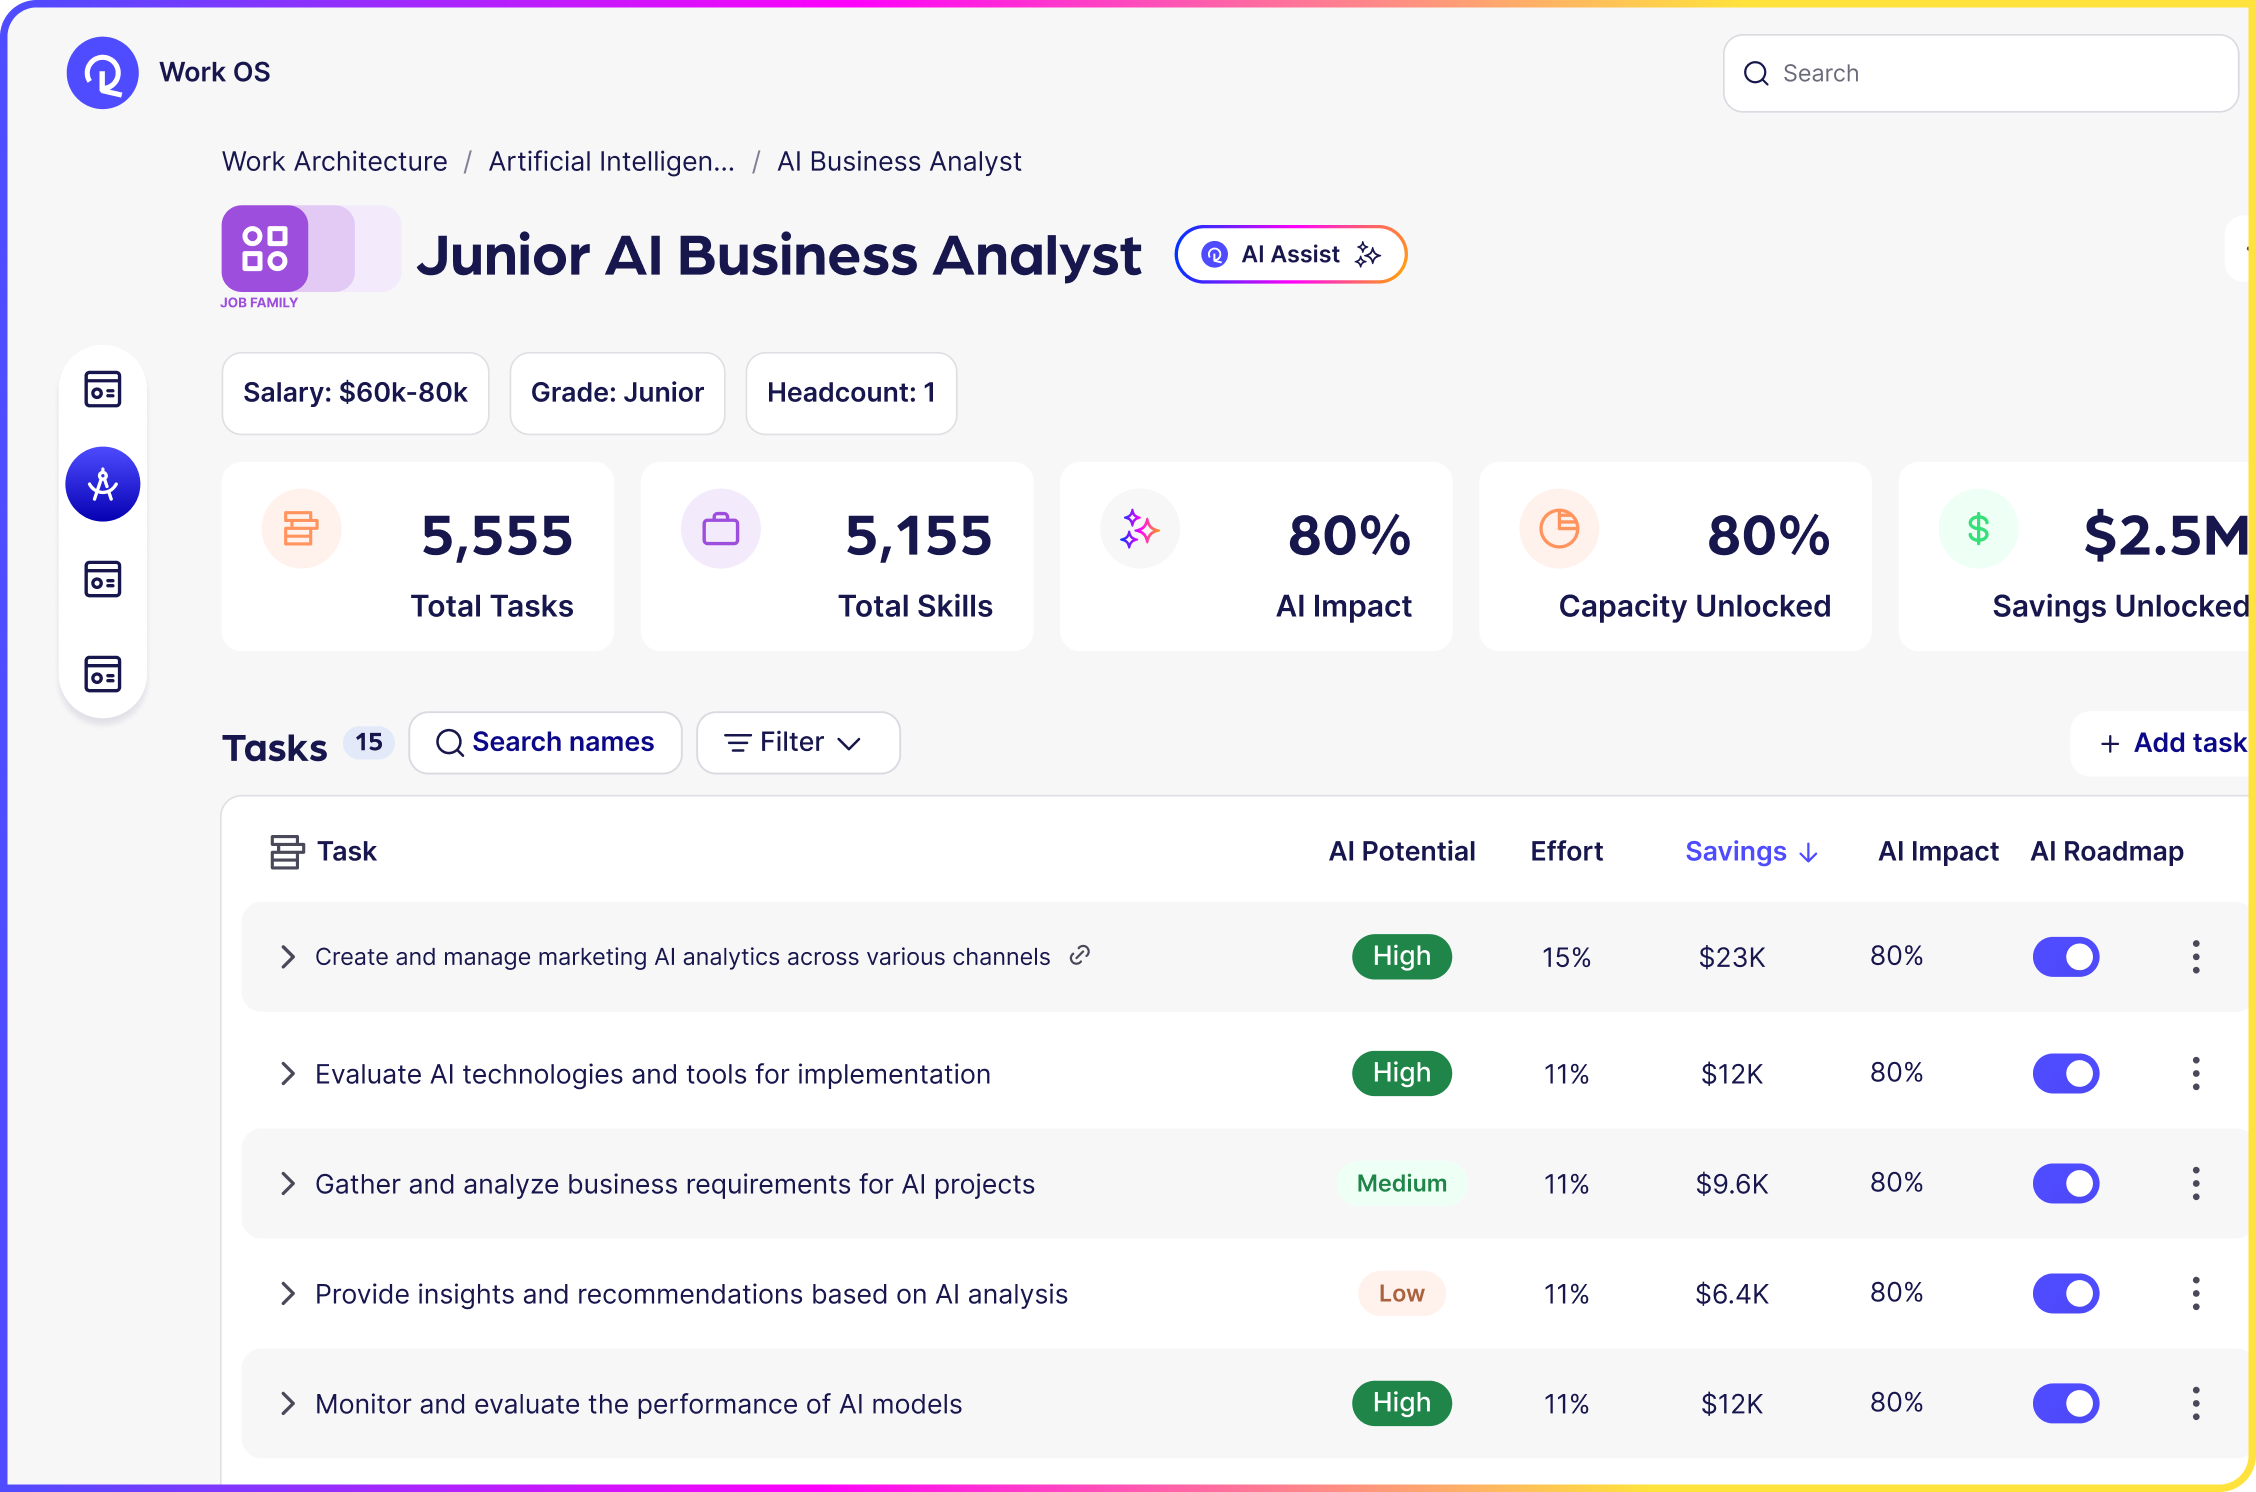Open the top sidebar panel icon
Image resolution: width=2256 pixels, height=1492 pixels.
click(x=103, y=389)
